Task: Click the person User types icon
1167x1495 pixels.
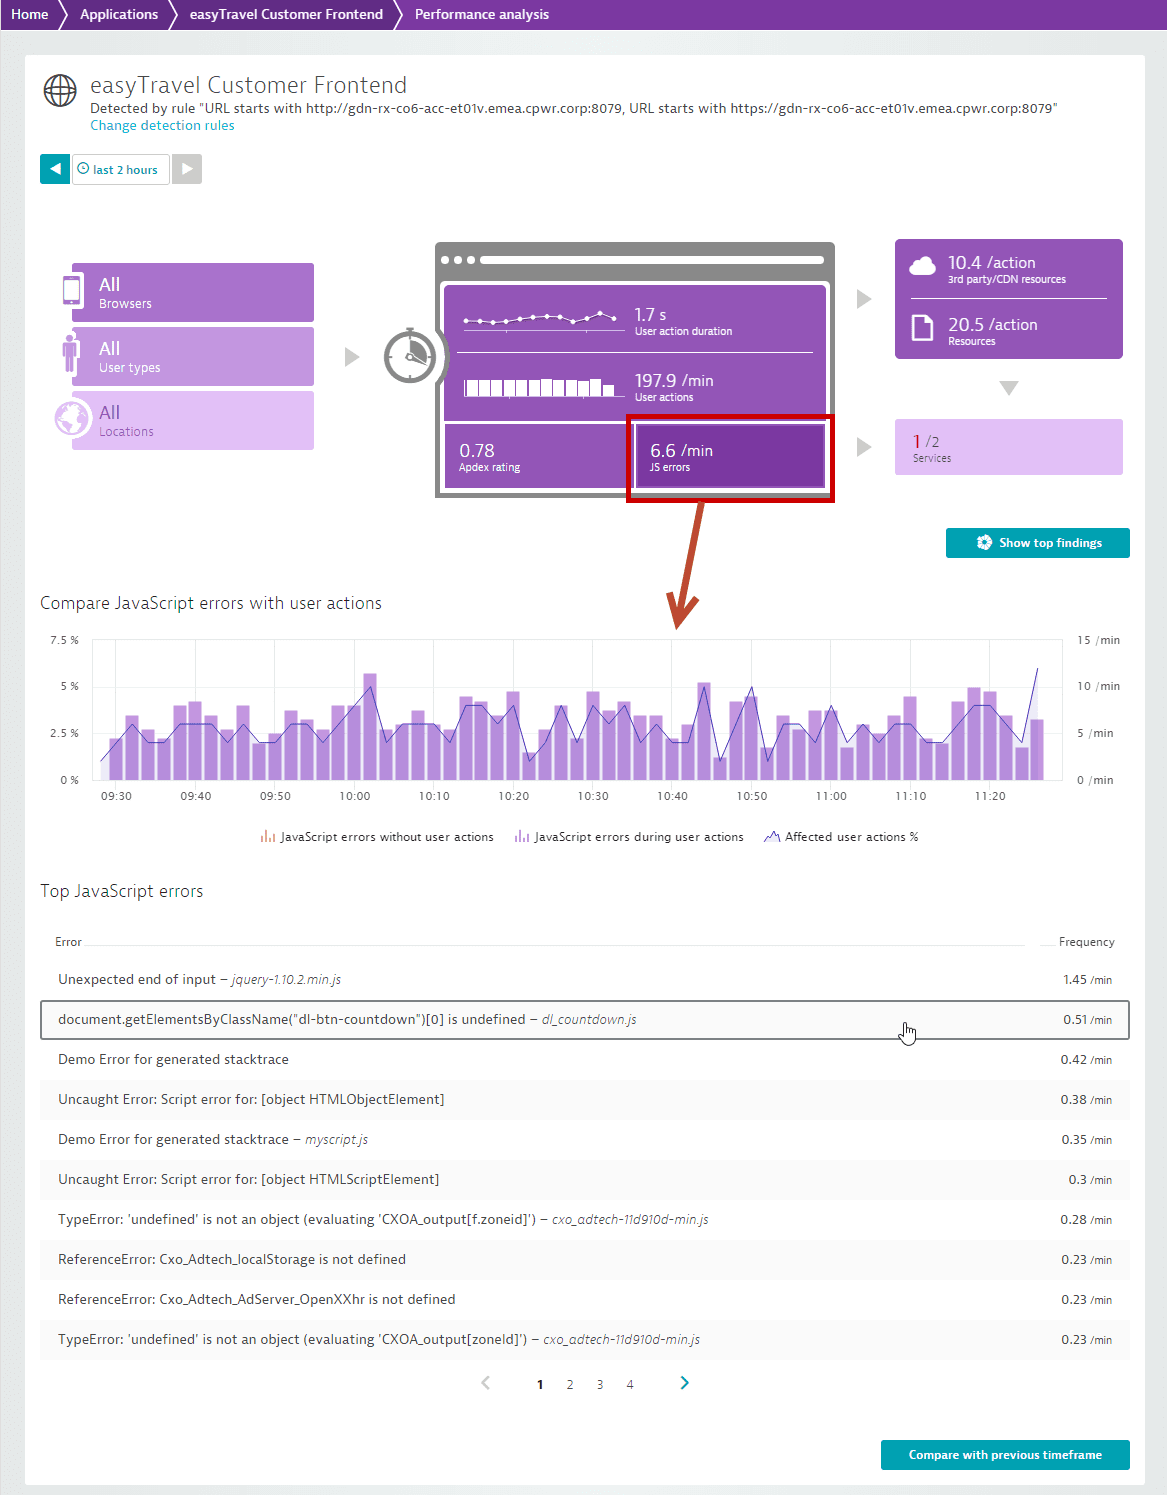Action: (70, 355)
